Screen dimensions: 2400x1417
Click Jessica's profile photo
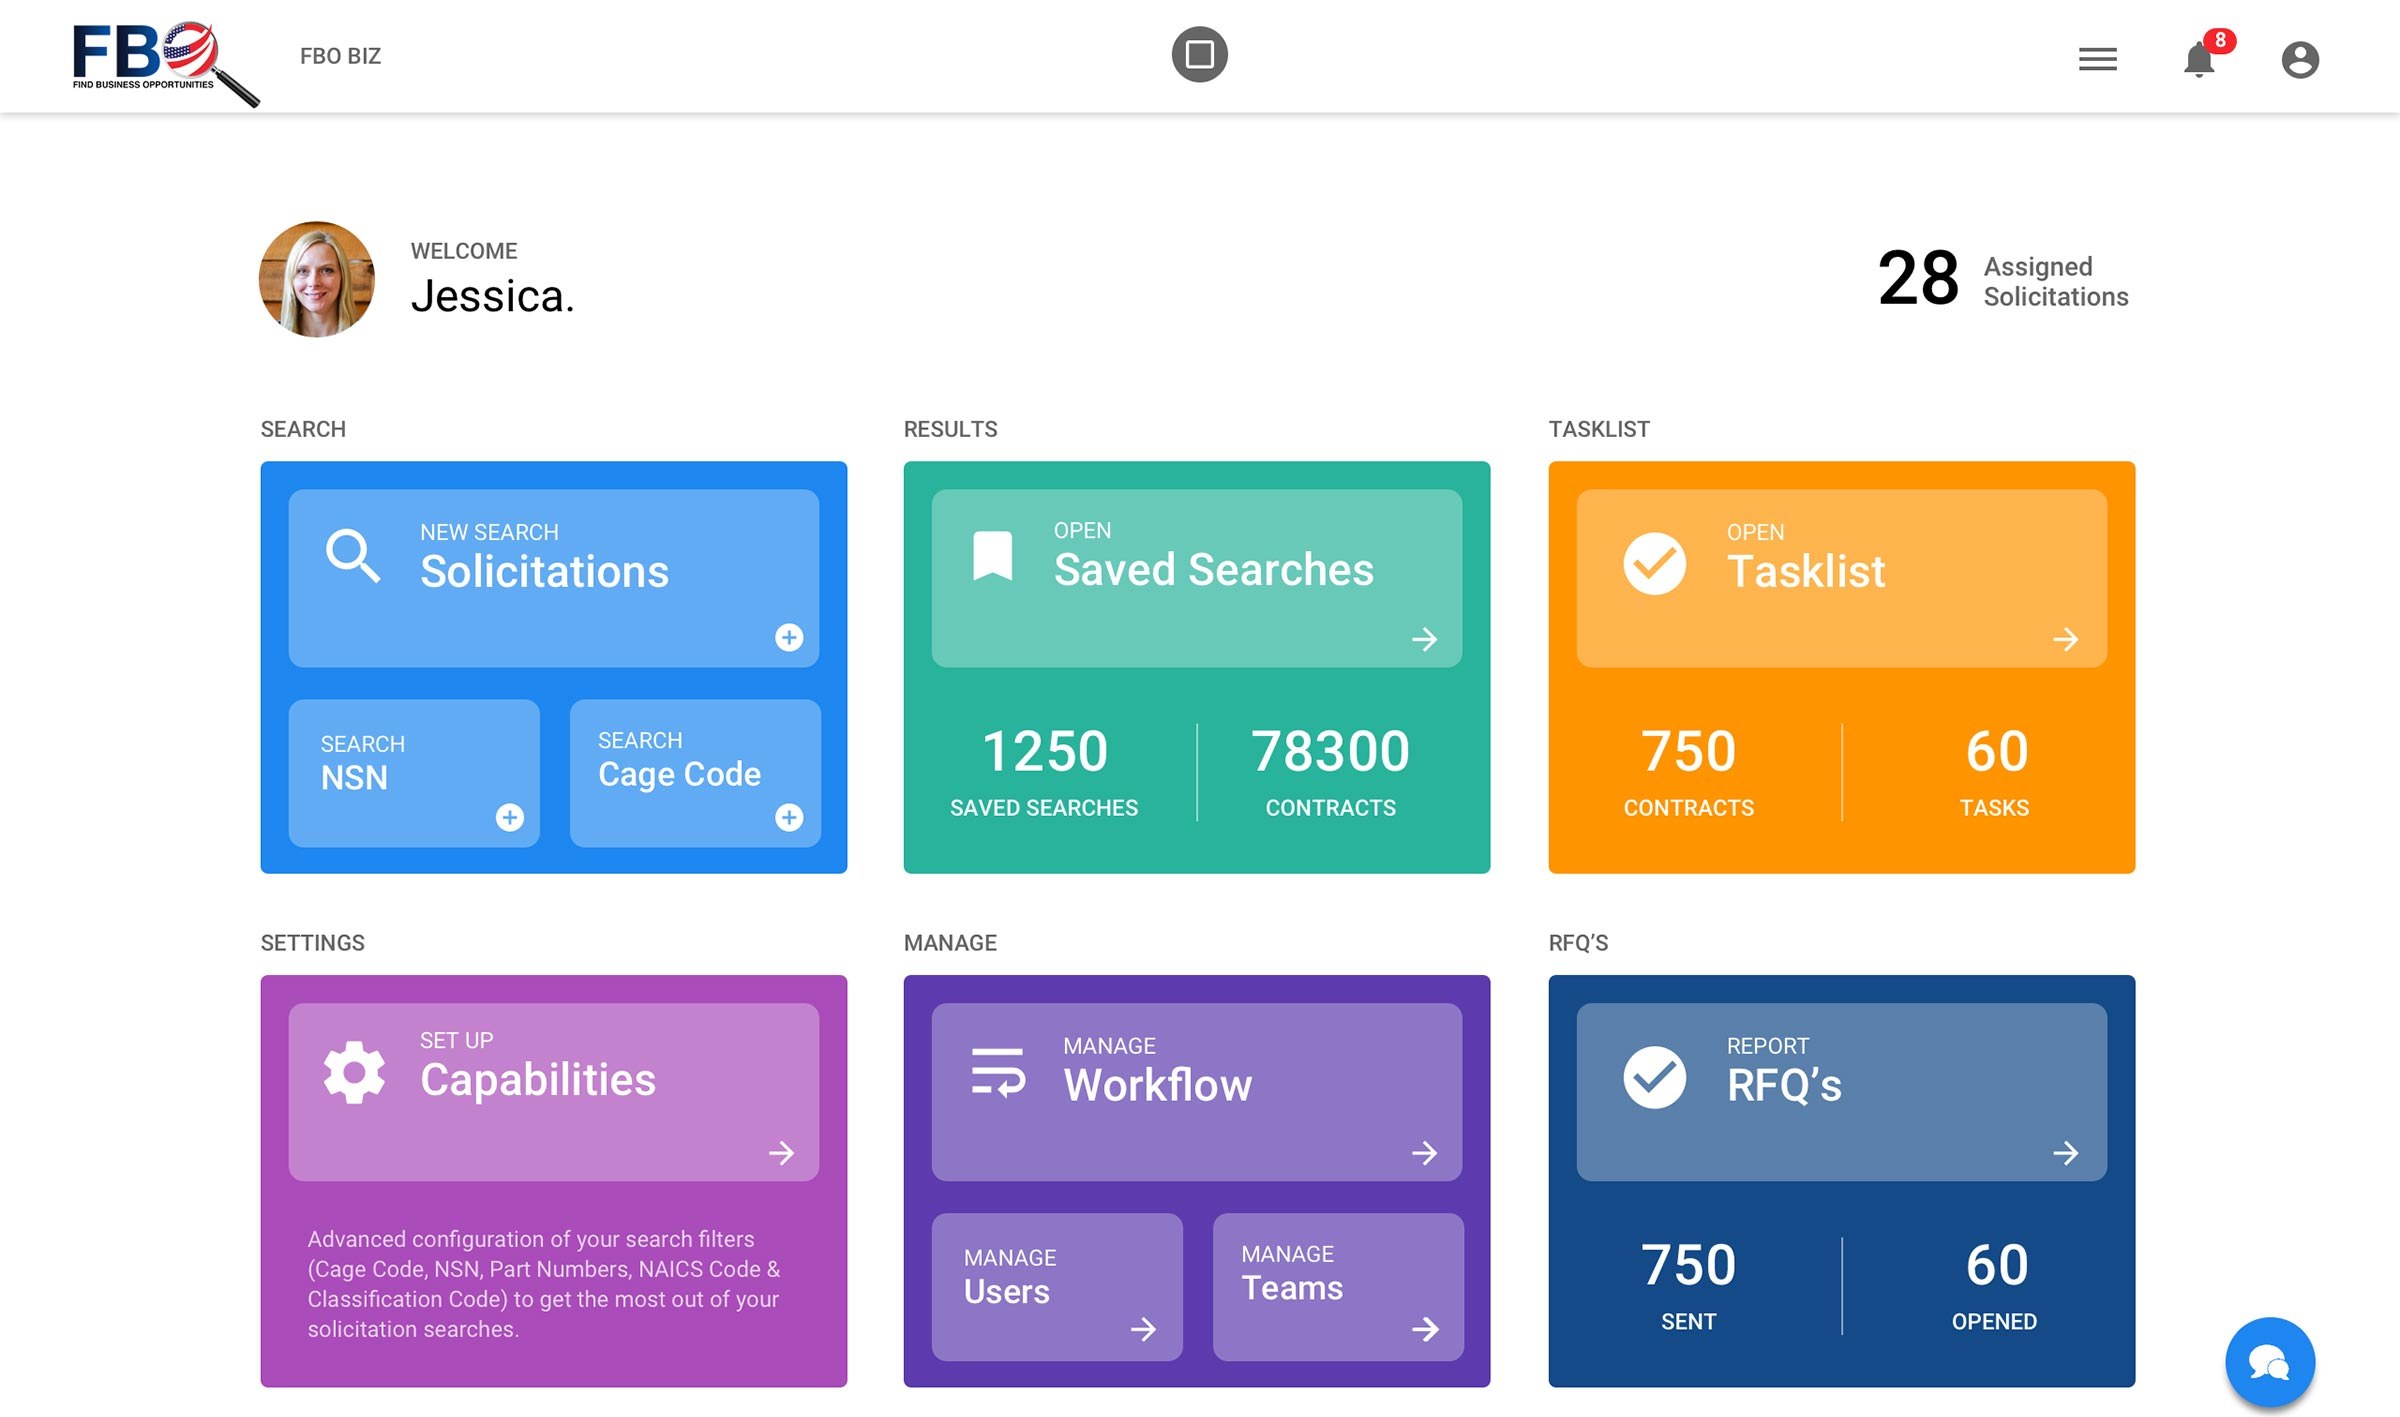(316, 279)
